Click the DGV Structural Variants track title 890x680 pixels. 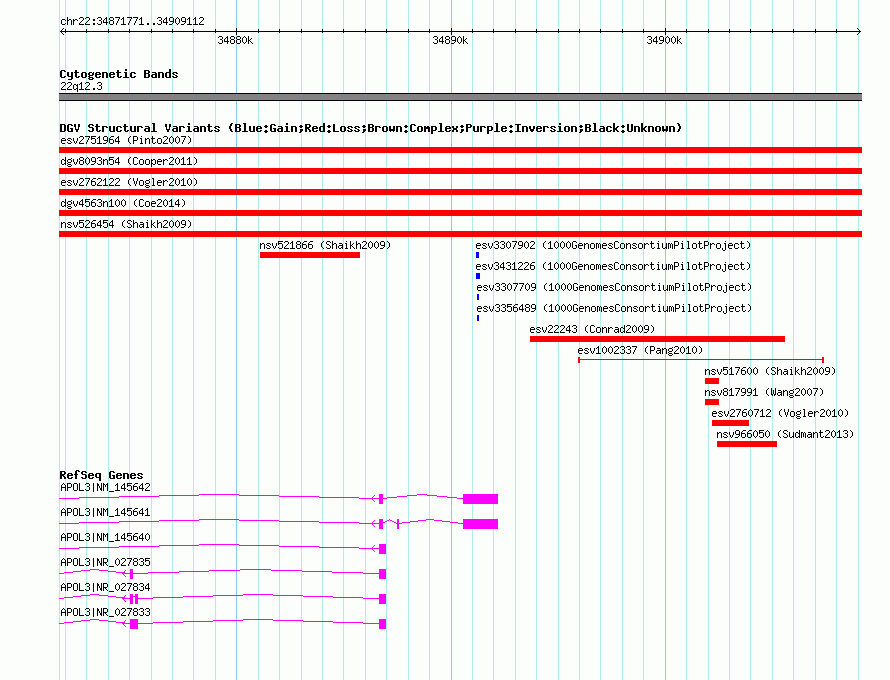371,128
